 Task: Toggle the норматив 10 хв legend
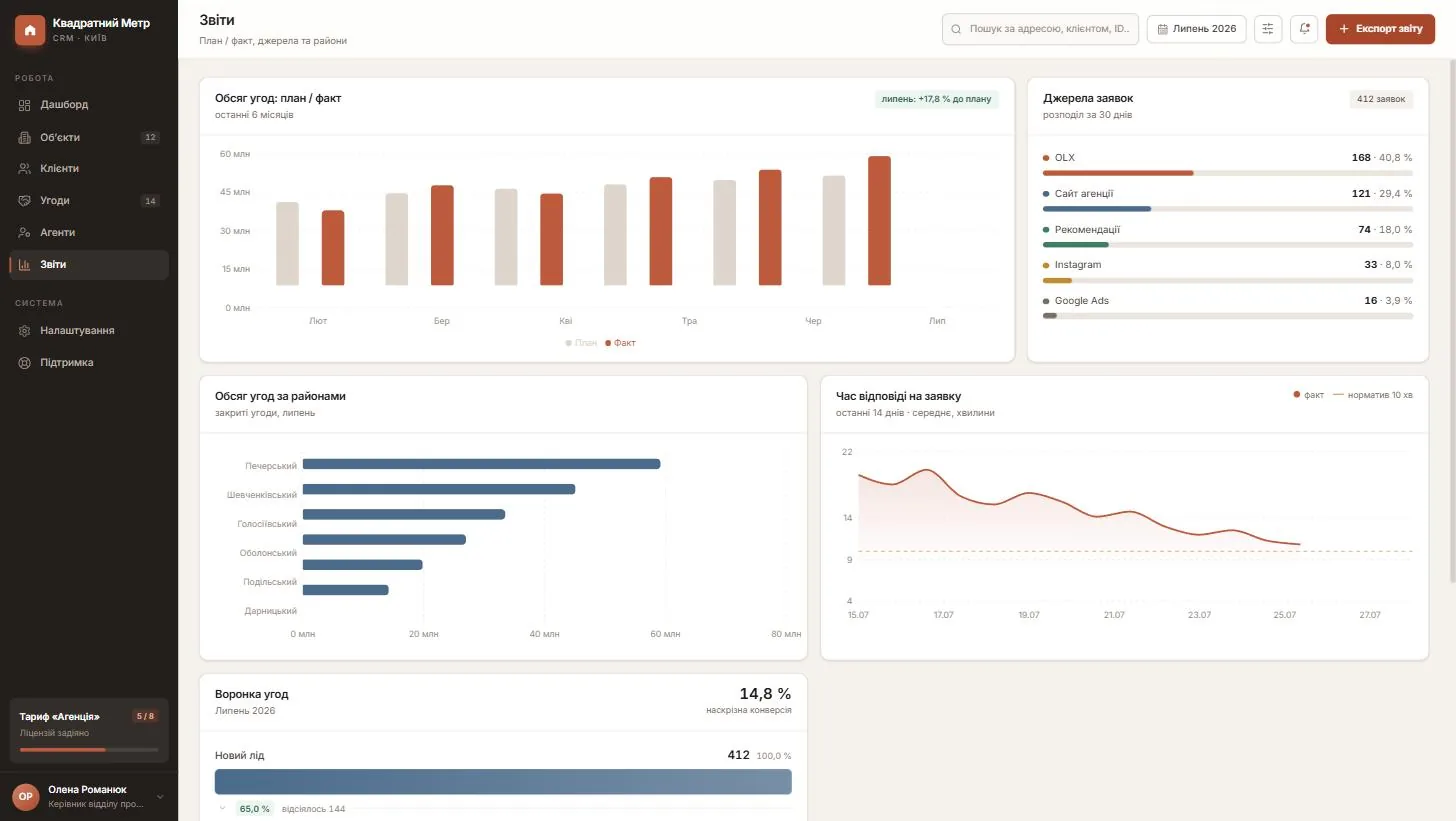1373,395
